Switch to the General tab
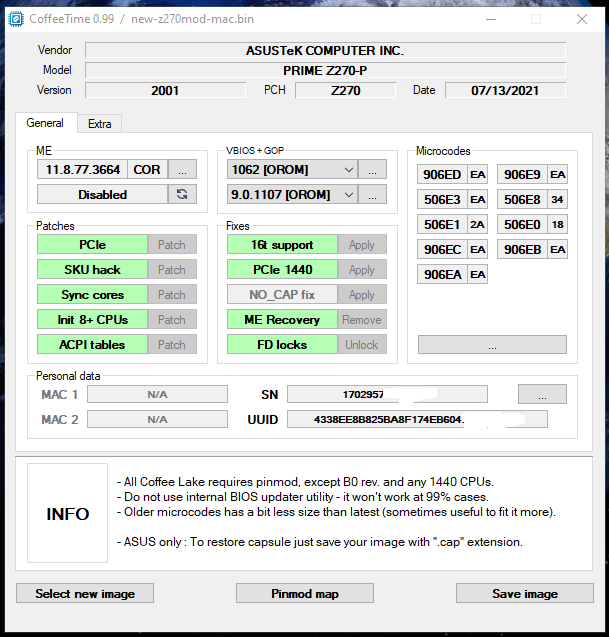 [x=46, y=123]
